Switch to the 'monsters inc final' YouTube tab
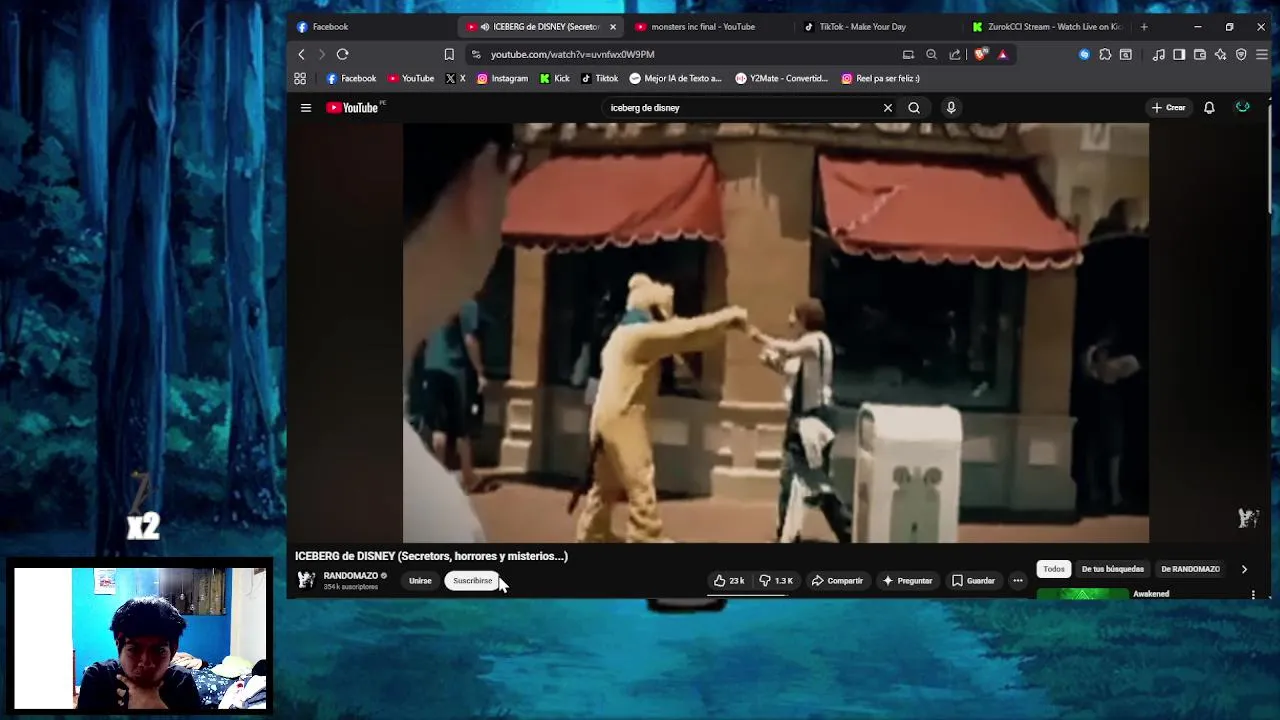 (x=709, y=27)
